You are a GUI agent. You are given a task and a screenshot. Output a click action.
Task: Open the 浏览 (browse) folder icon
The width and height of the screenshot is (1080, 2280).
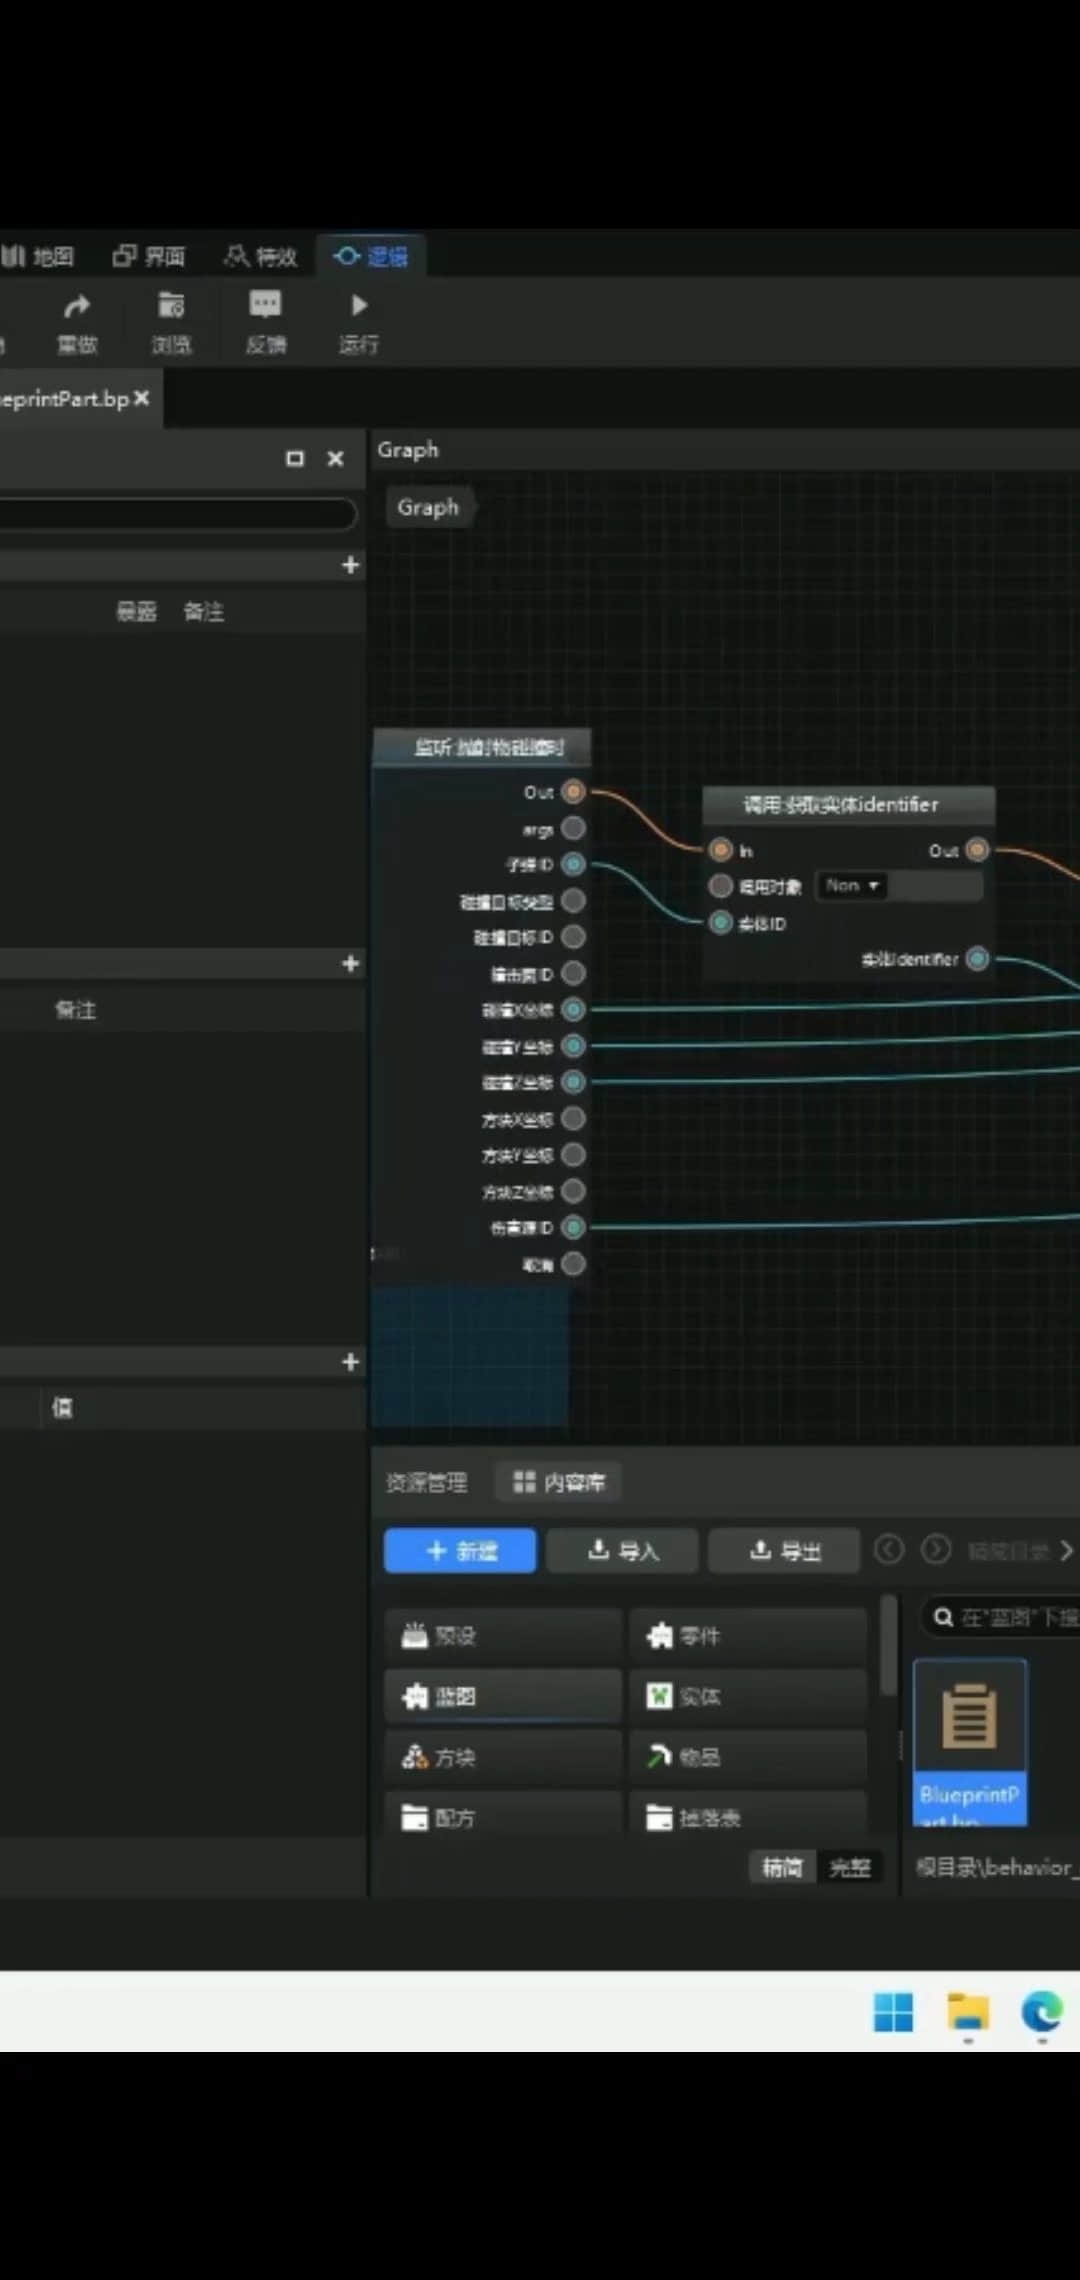click(171, 306)
